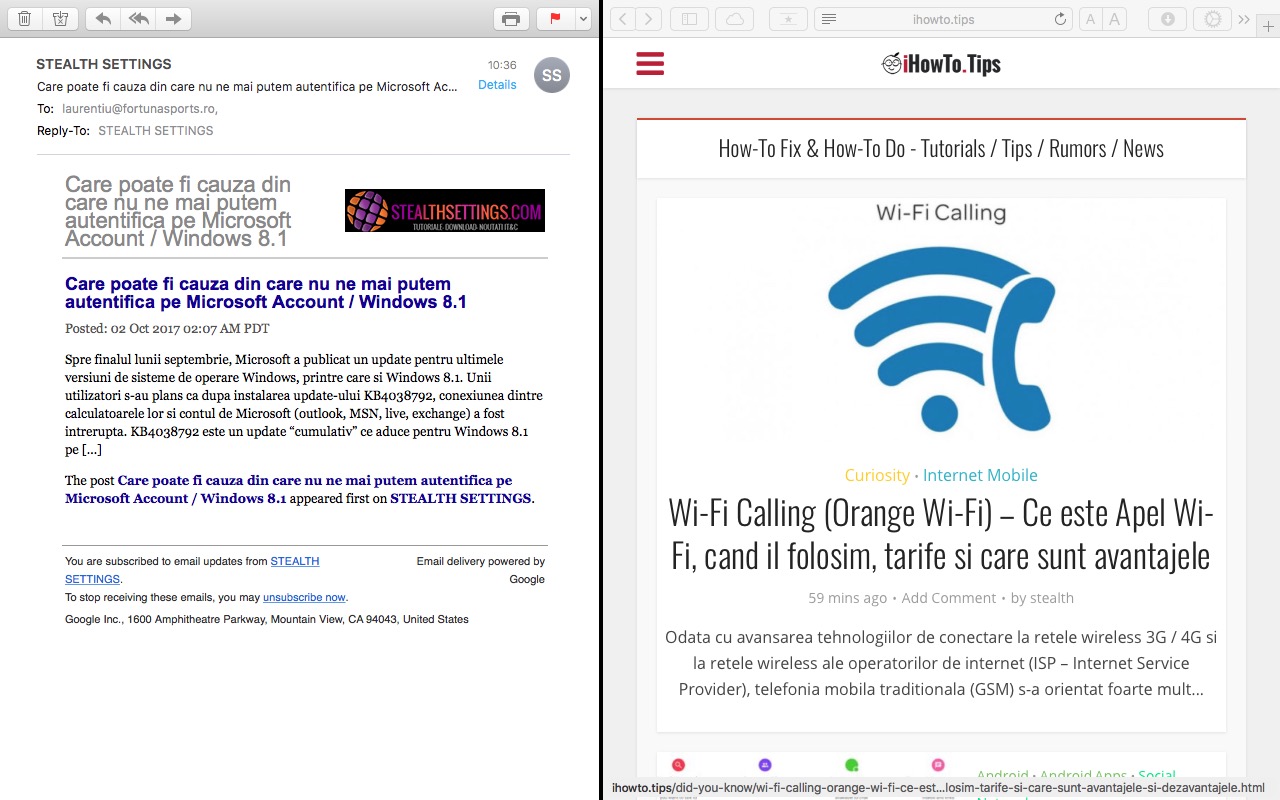Print the email from the Mail toolbar

tap(511, 19)
